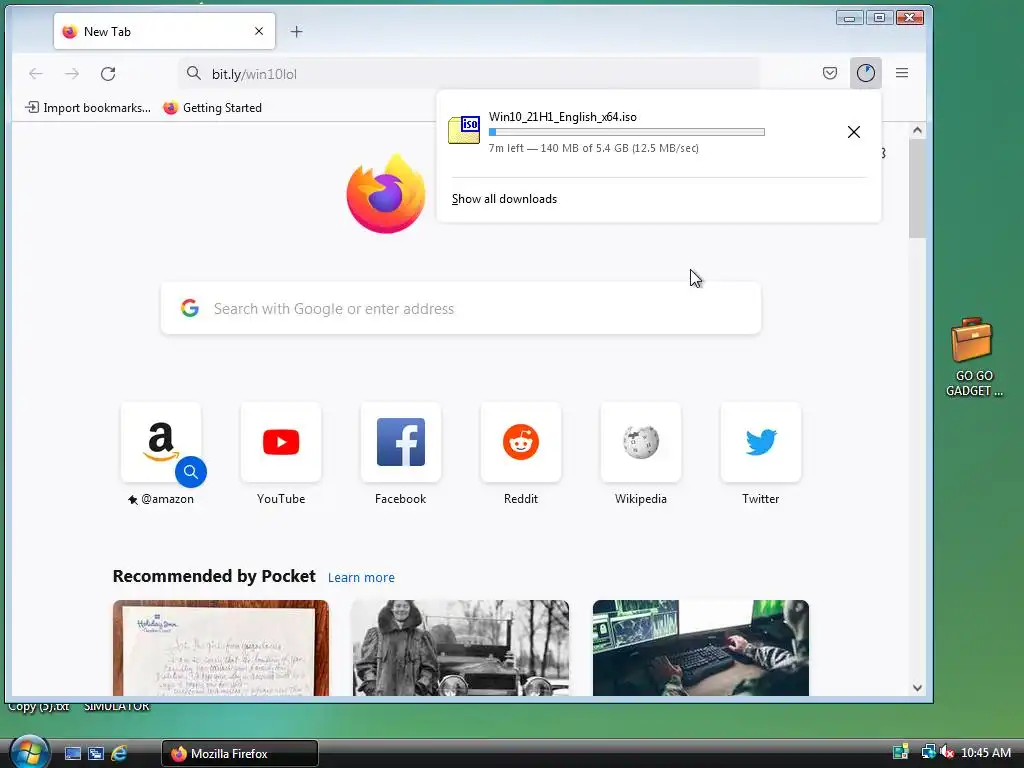
Task: Click the Google icon in the search box
Action: [x=190, y=308]
